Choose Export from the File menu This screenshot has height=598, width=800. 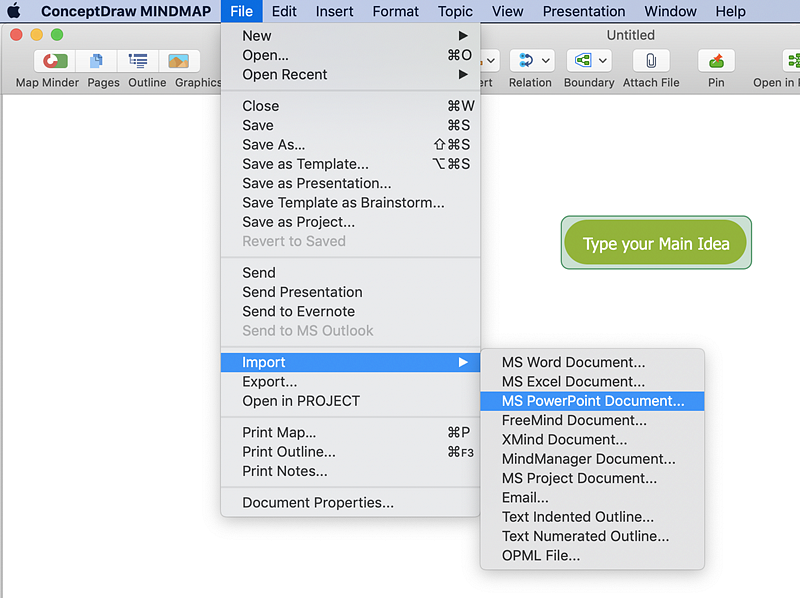click(x=269, y=381)
